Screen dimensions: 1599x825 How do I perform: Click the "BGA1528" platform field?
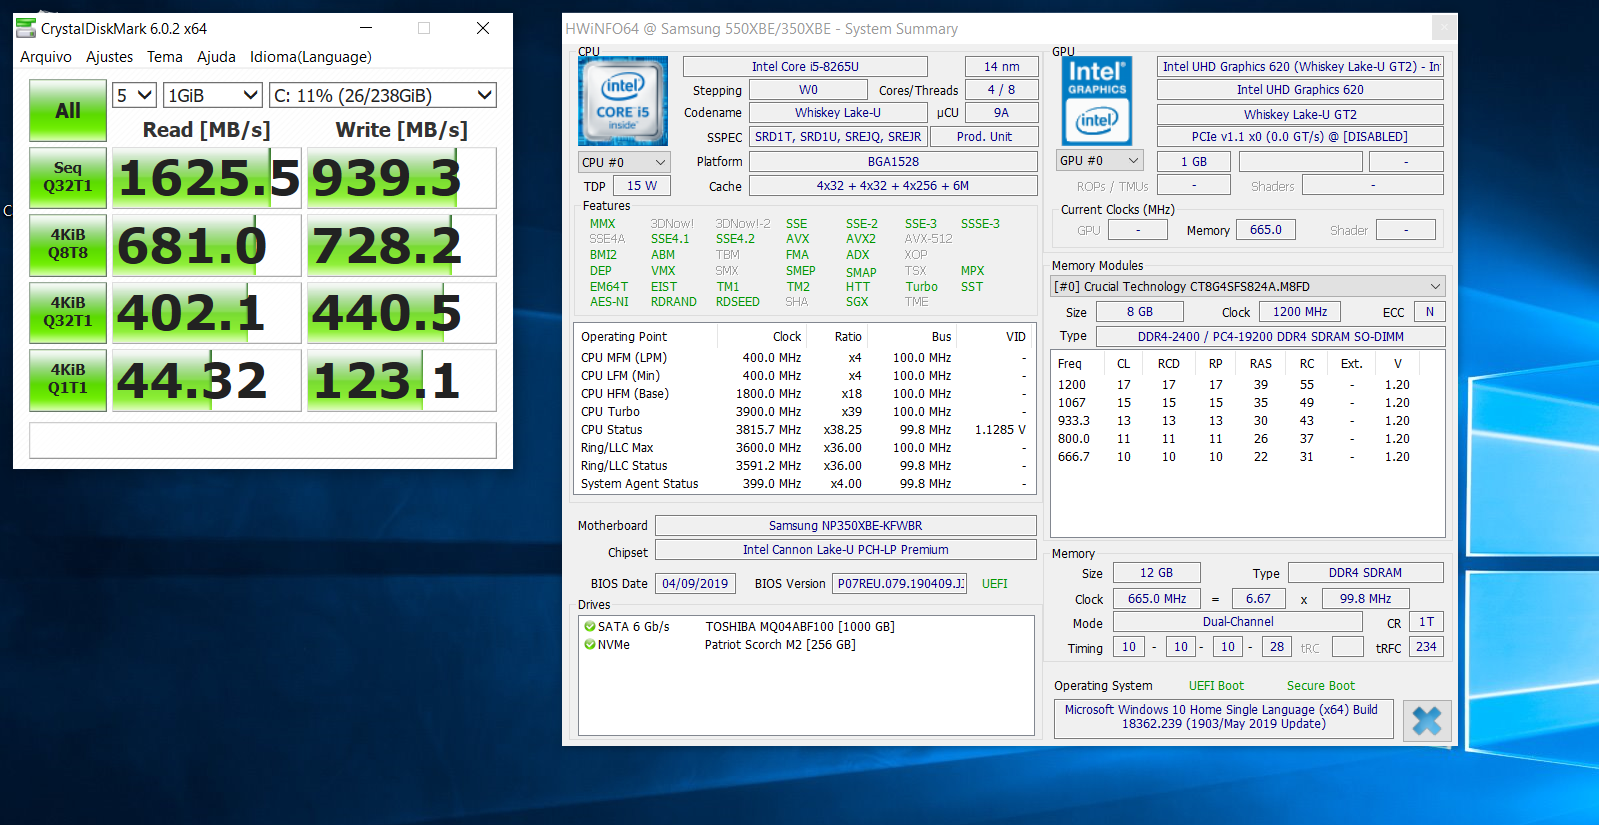[893, 162]
